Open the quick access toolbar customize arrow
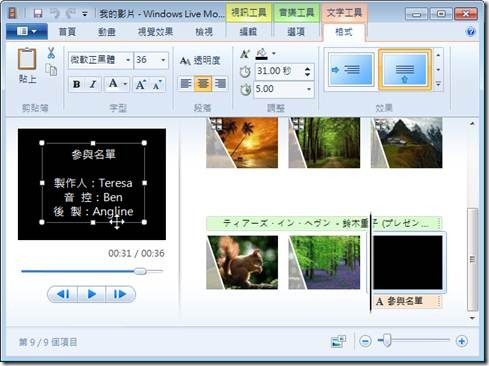The height and width of the screenshot is (366, 489). [x=85, y=14]
